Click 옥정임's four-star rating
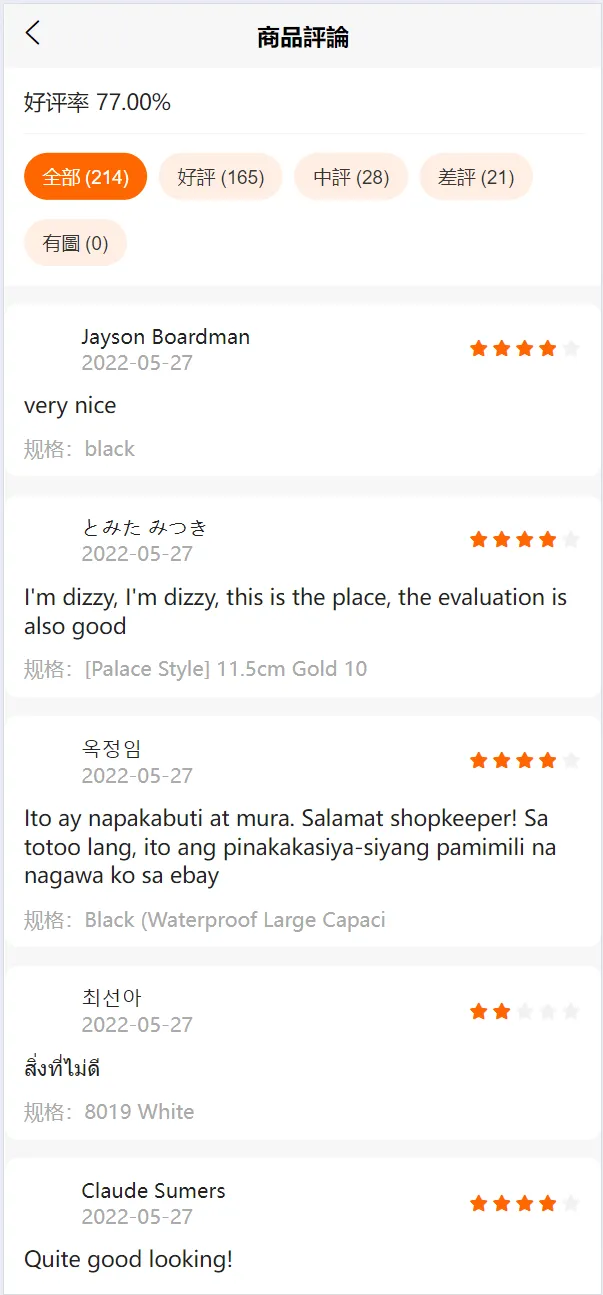The width and height of the screenshot is (603, 1295). point(525,761)
